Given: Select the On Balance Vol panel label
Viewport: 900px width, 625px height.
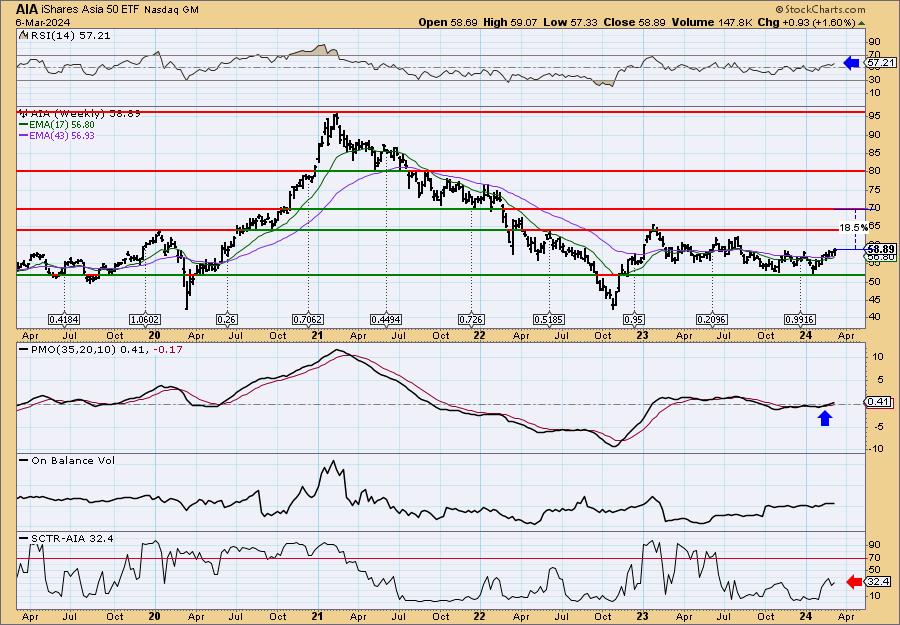Looking at the screenshot, I should pyautogui.click(x=67, y=460).
